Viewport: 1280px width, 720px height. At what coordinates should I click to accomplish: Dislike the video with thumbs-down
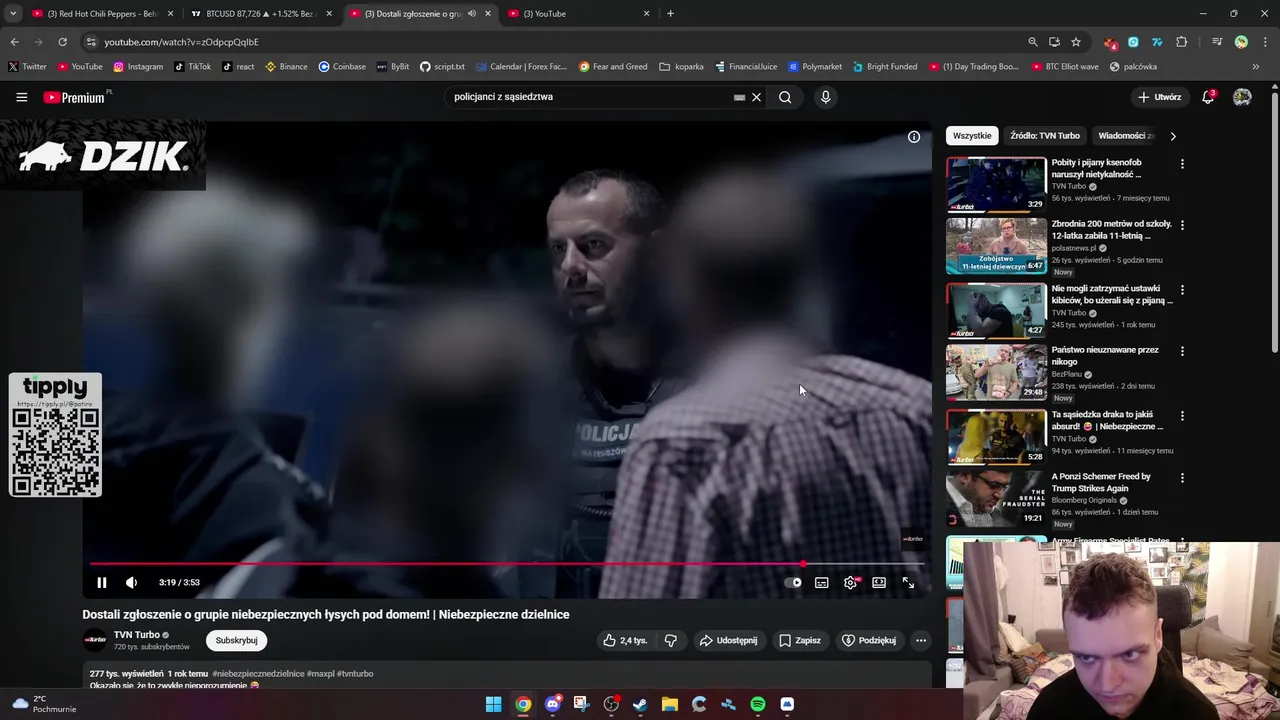coord(671,640)
